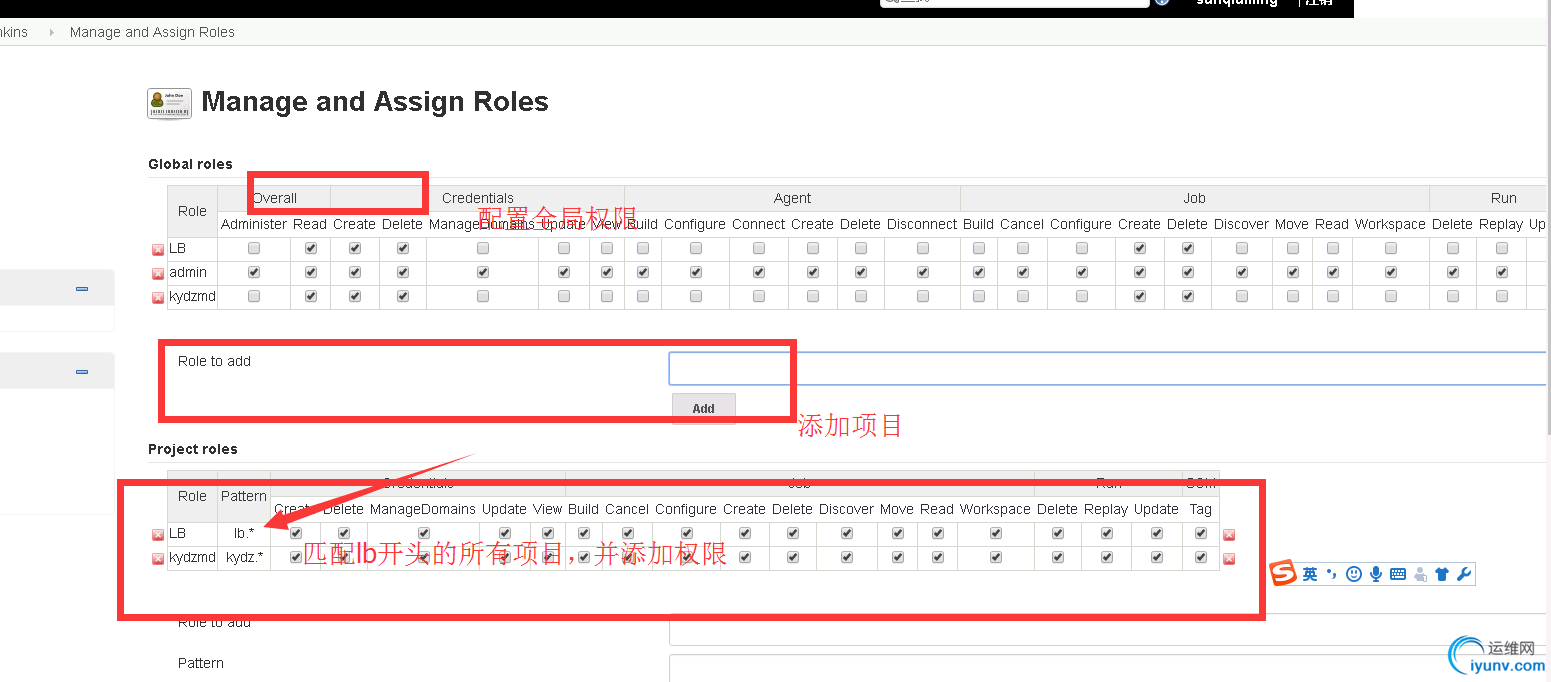Click the lb.* pattern cell
This screenshot has height=682, width=1551.
[244, 534]
